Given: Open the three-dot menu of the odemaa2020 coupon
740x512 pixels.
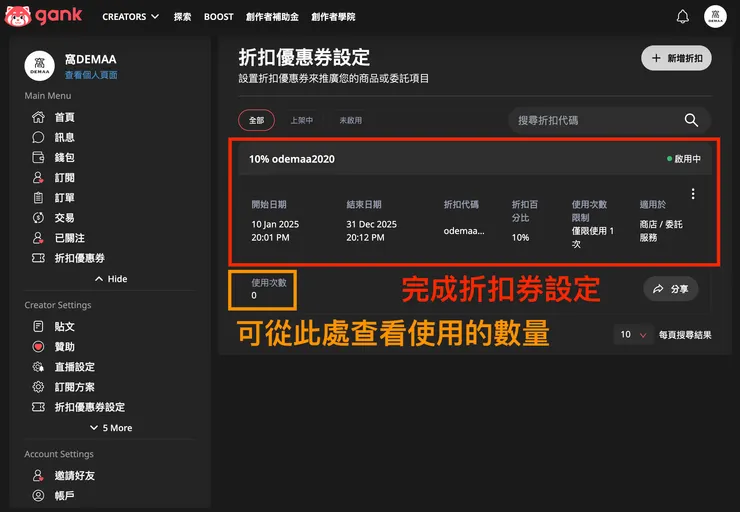Looking at the screenshot, I should pyautogui.click(x=693, y=194).
